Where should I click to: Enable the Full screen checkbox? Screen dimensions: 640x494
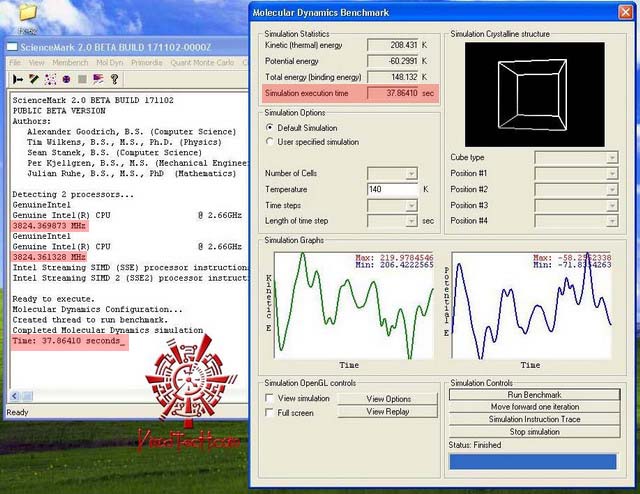click(x=269, y=412)
